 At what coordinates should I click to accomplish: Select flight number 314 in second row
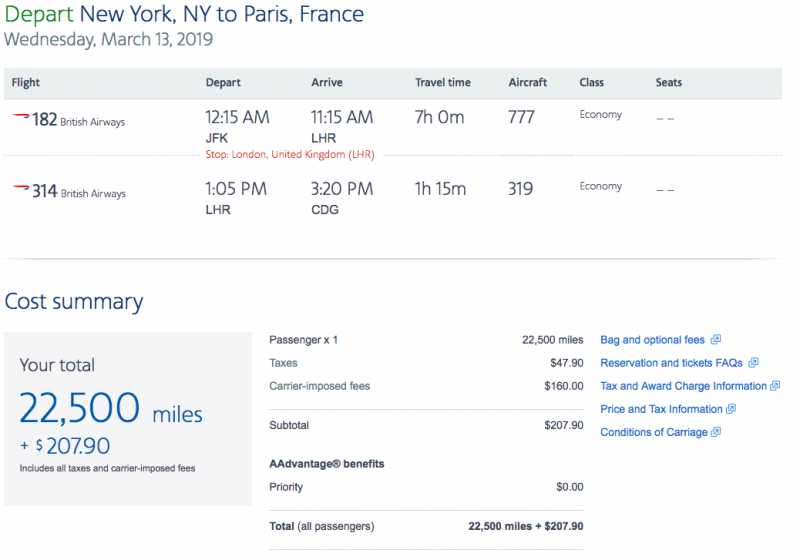pos(44,191)
